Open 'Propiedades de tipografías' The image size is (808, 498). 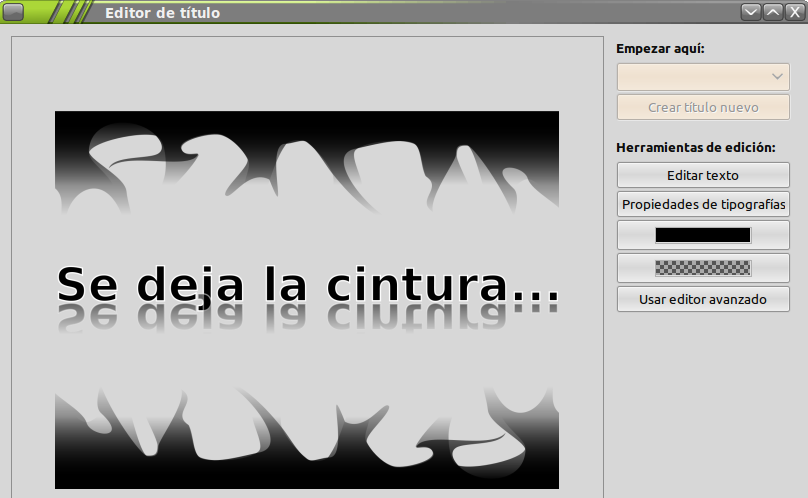[x=703, y=204]
